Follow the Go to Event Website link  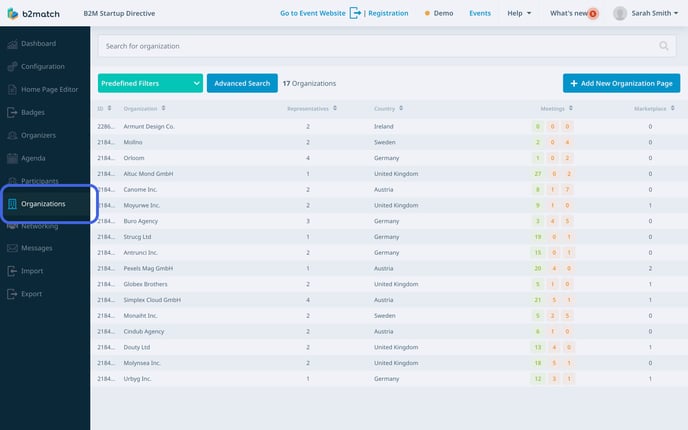click(312, 13)
